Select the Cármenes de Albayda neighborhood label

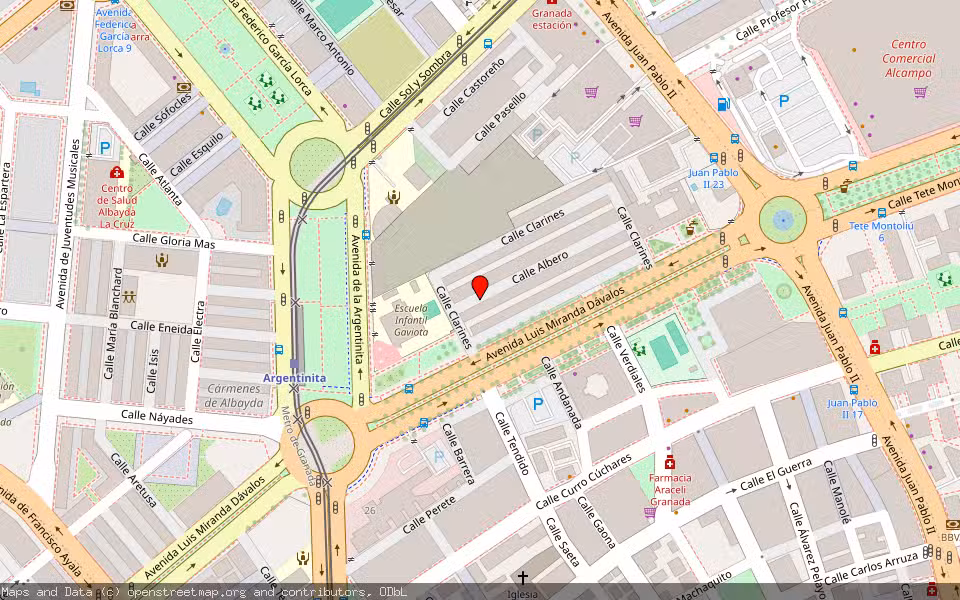pyautogui.click(x=235, y=396)
